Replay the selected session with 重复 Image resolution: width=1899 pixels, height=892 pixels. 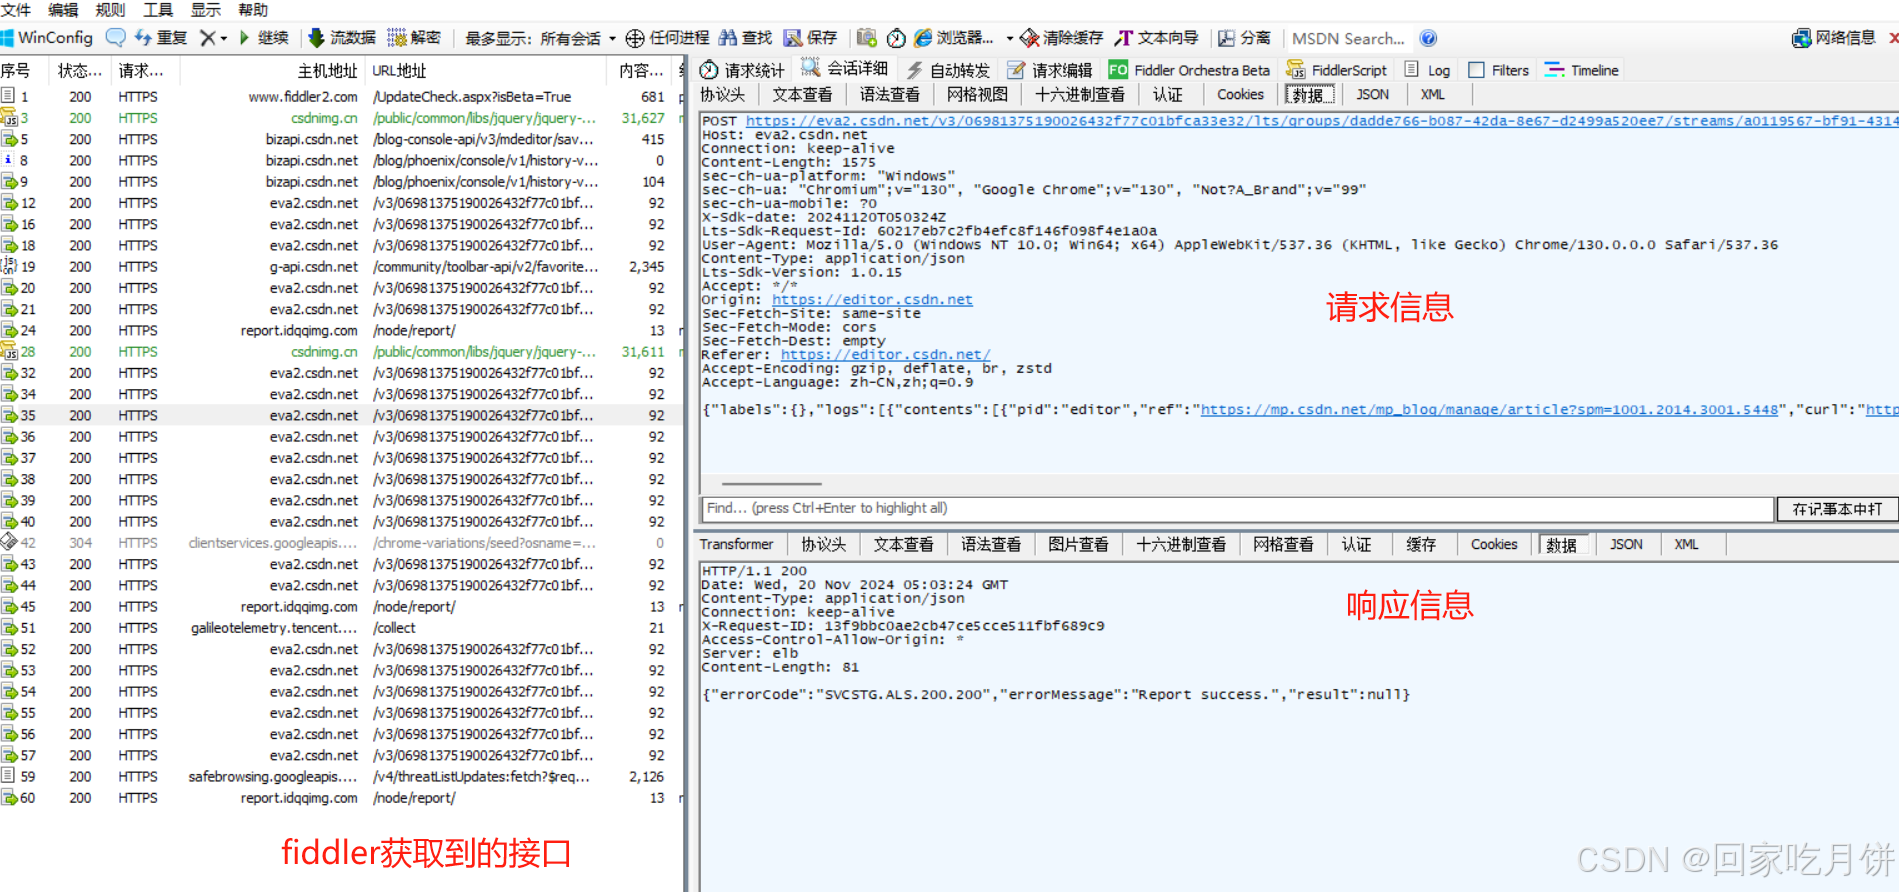click(161, 38)
